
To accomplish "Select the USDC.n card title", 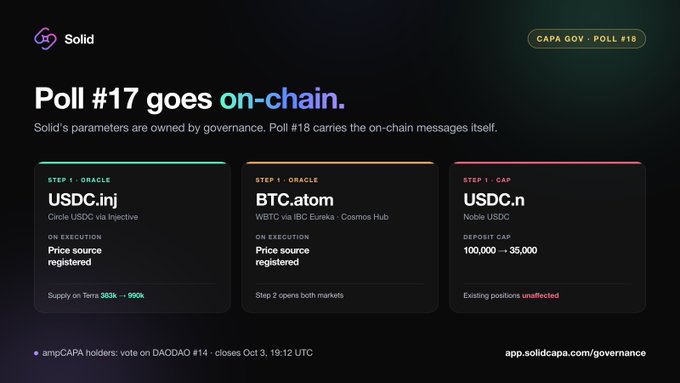I will [494, 200].
